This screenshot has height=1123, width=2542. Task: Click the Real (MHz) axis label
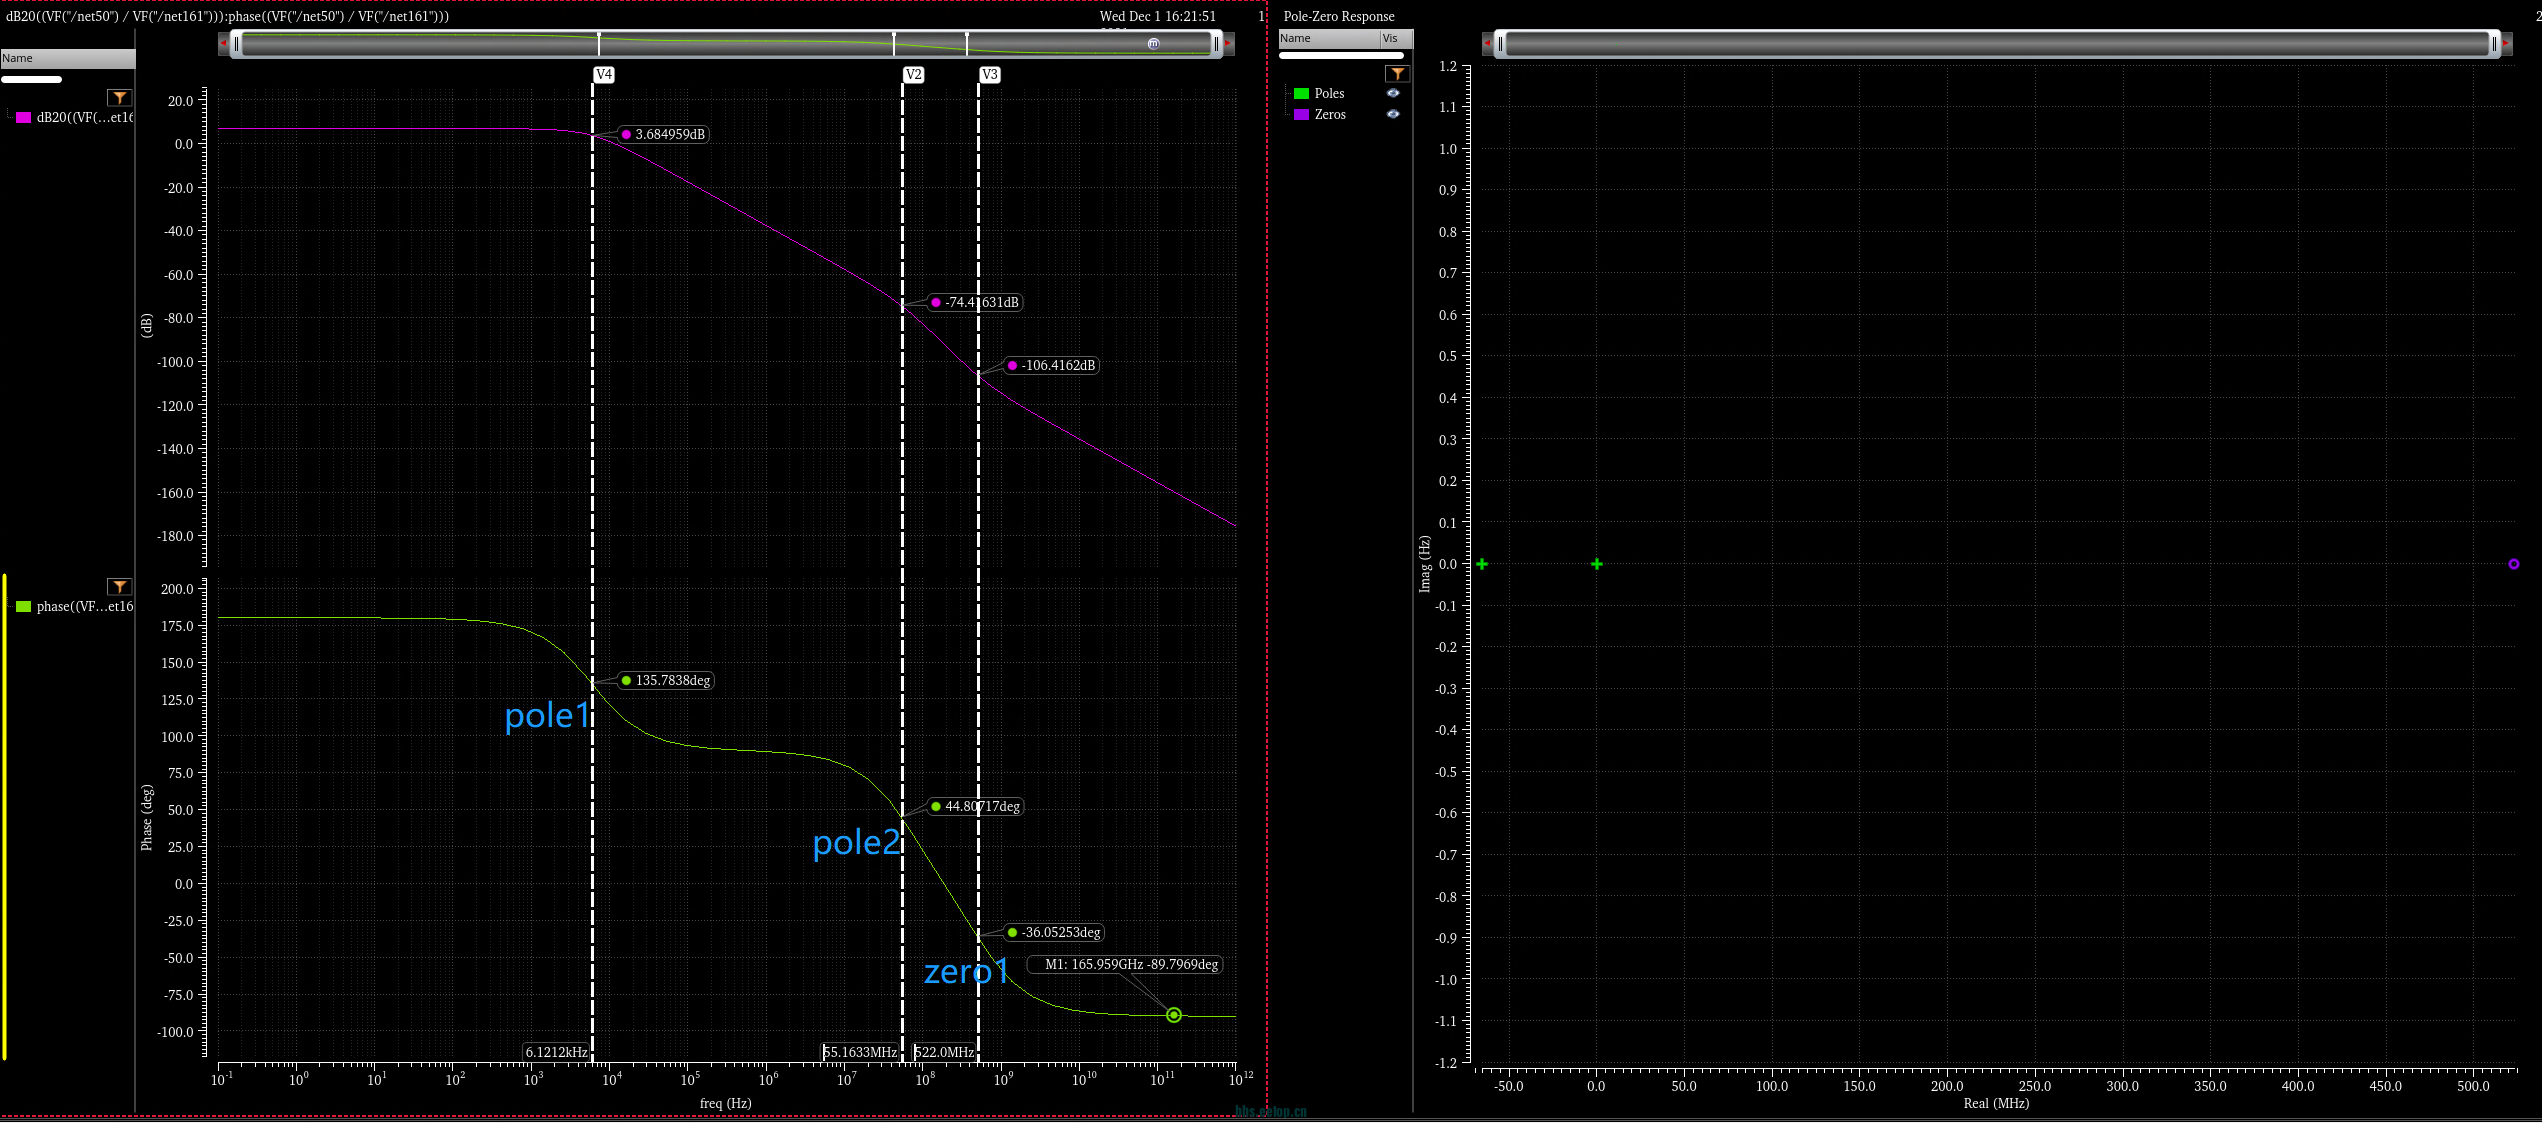(1996, 1103)
